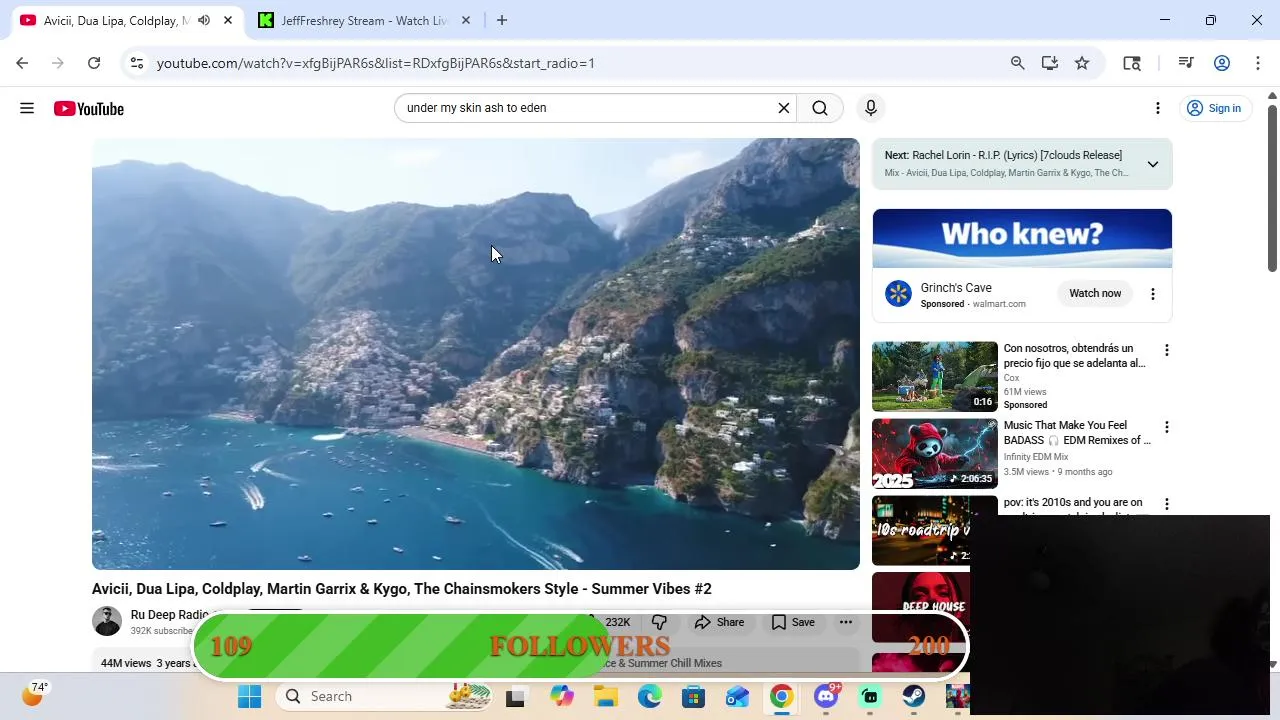Open Microsoft Edge from the taskbar
1280x720 pixels.
pos(650,696)
